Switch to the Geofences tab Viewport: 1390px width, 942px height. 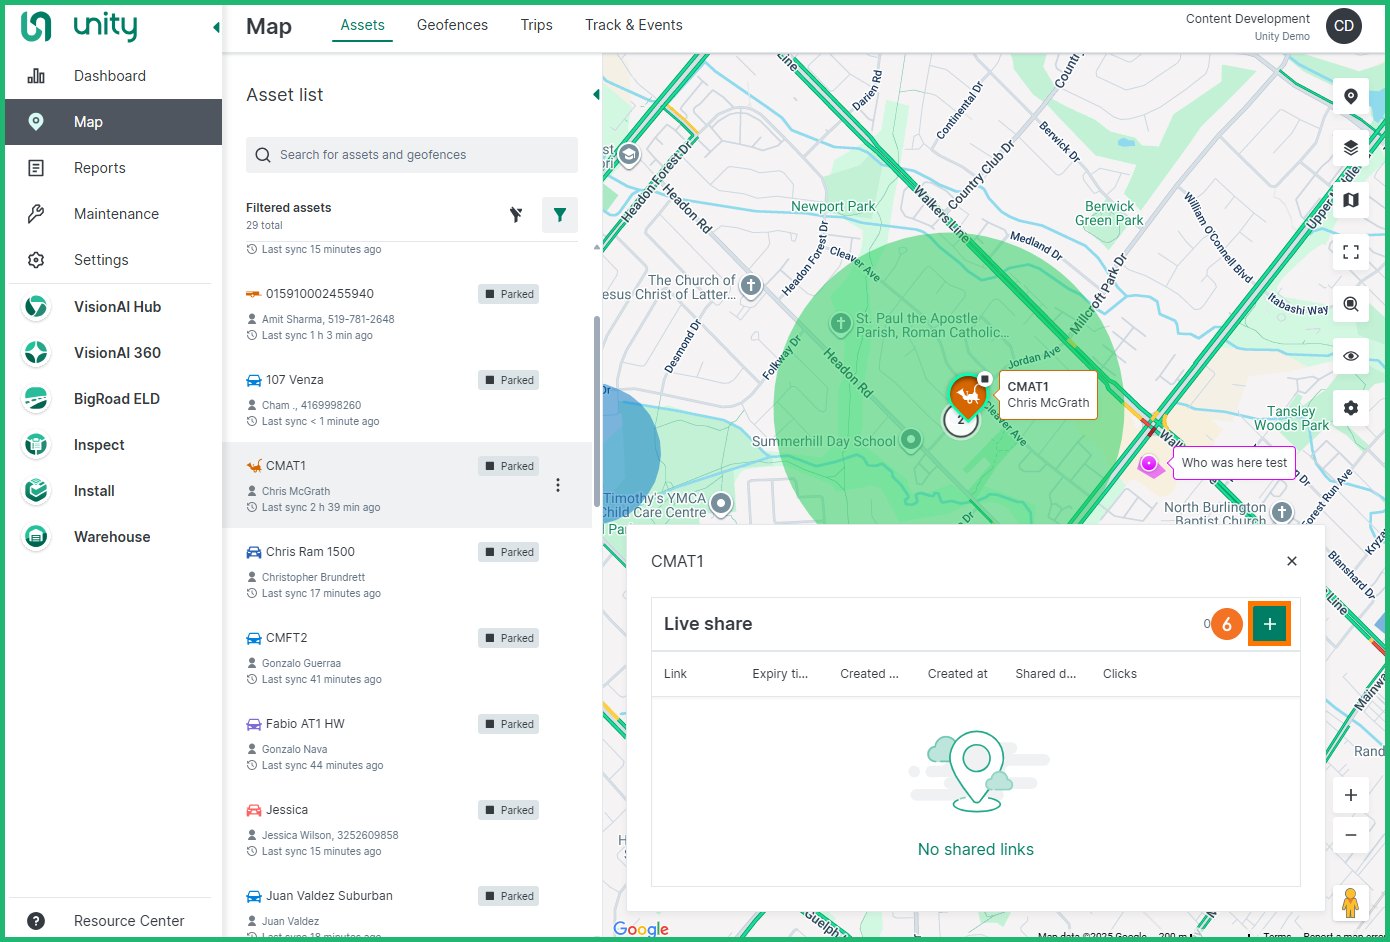coord(452,25)
